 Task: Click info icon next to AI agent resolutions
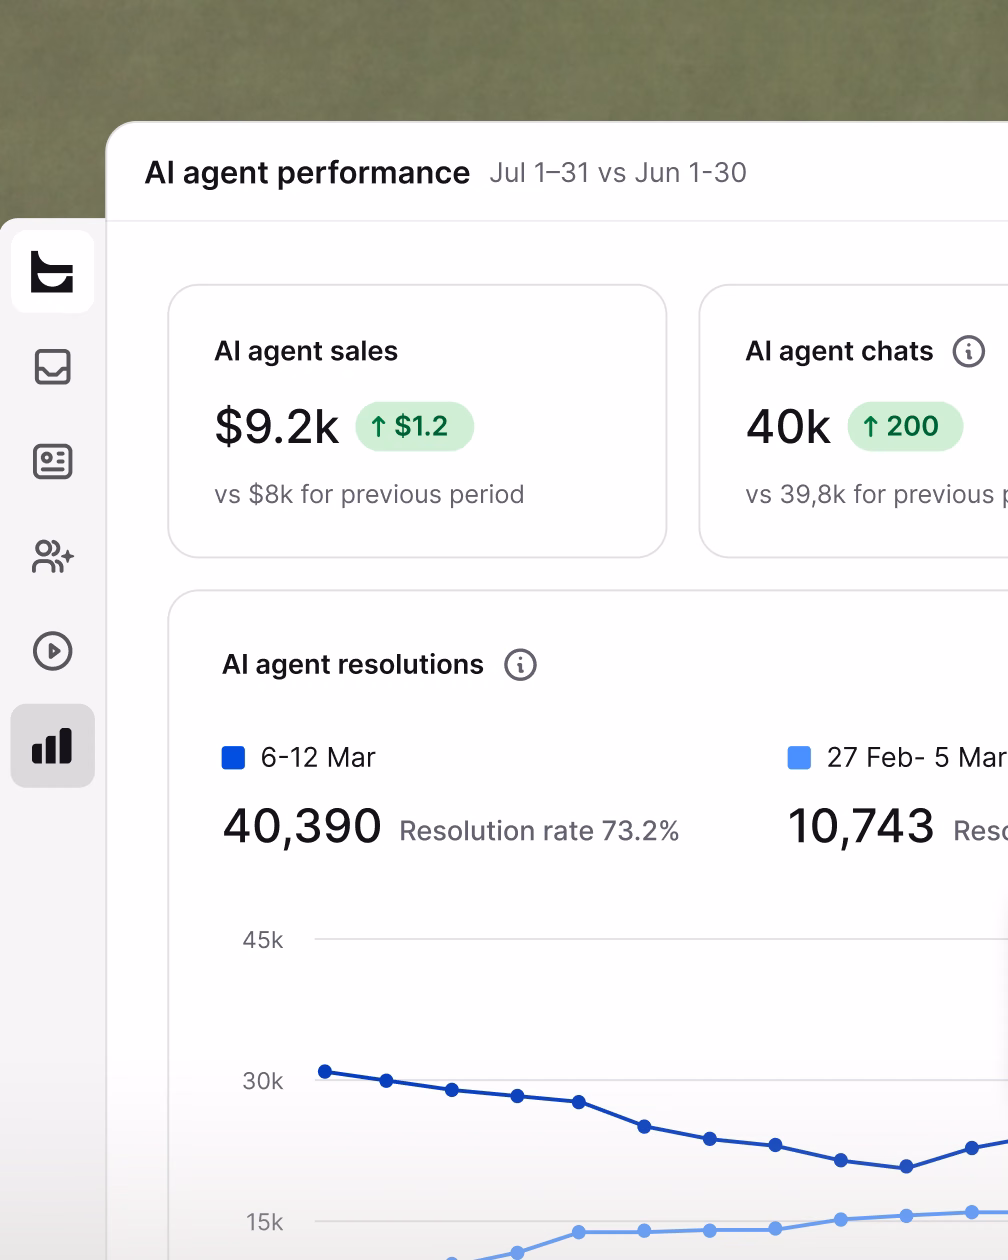point(520,665)
